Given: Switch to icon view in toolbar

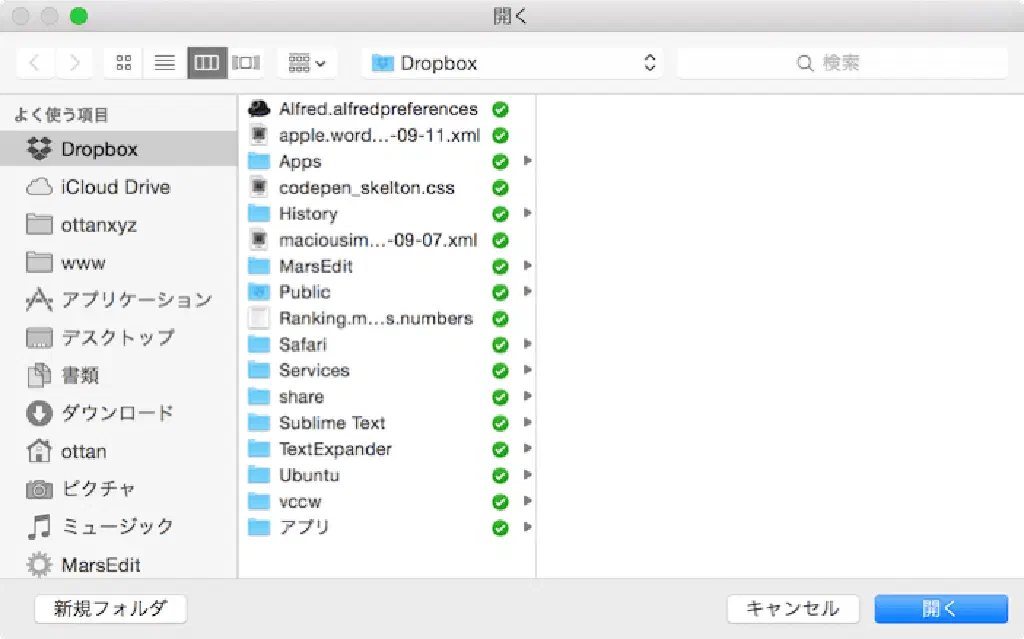Looking at the screenshot, I should click(124, 63).
